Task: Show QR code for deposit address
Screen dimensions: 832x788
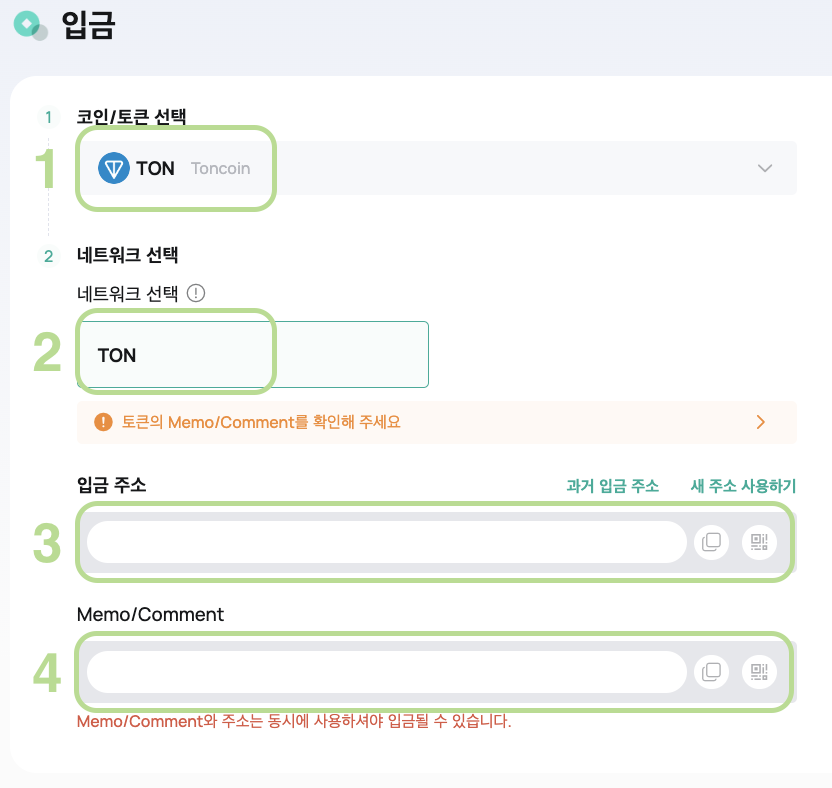Action: point(759,542)
